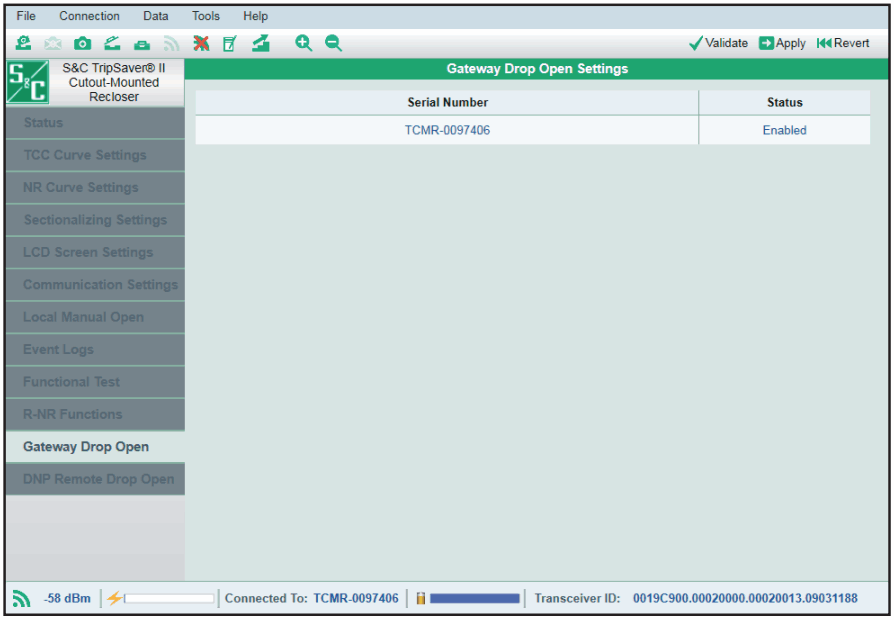The image size is (894, 620).
Task: Click the S&C logo icon
Action: pyautogui.click(x=27, y=82)
